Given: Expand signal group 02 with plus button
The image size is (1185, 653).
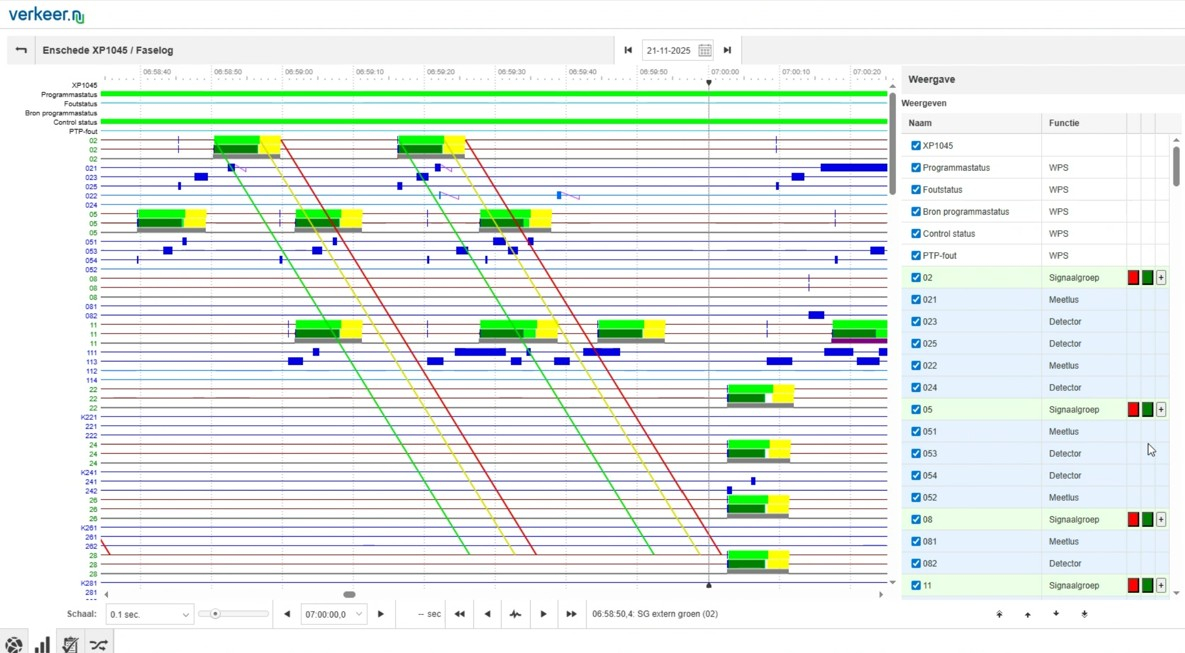Looking at the screenshot, I should 1161,278.
